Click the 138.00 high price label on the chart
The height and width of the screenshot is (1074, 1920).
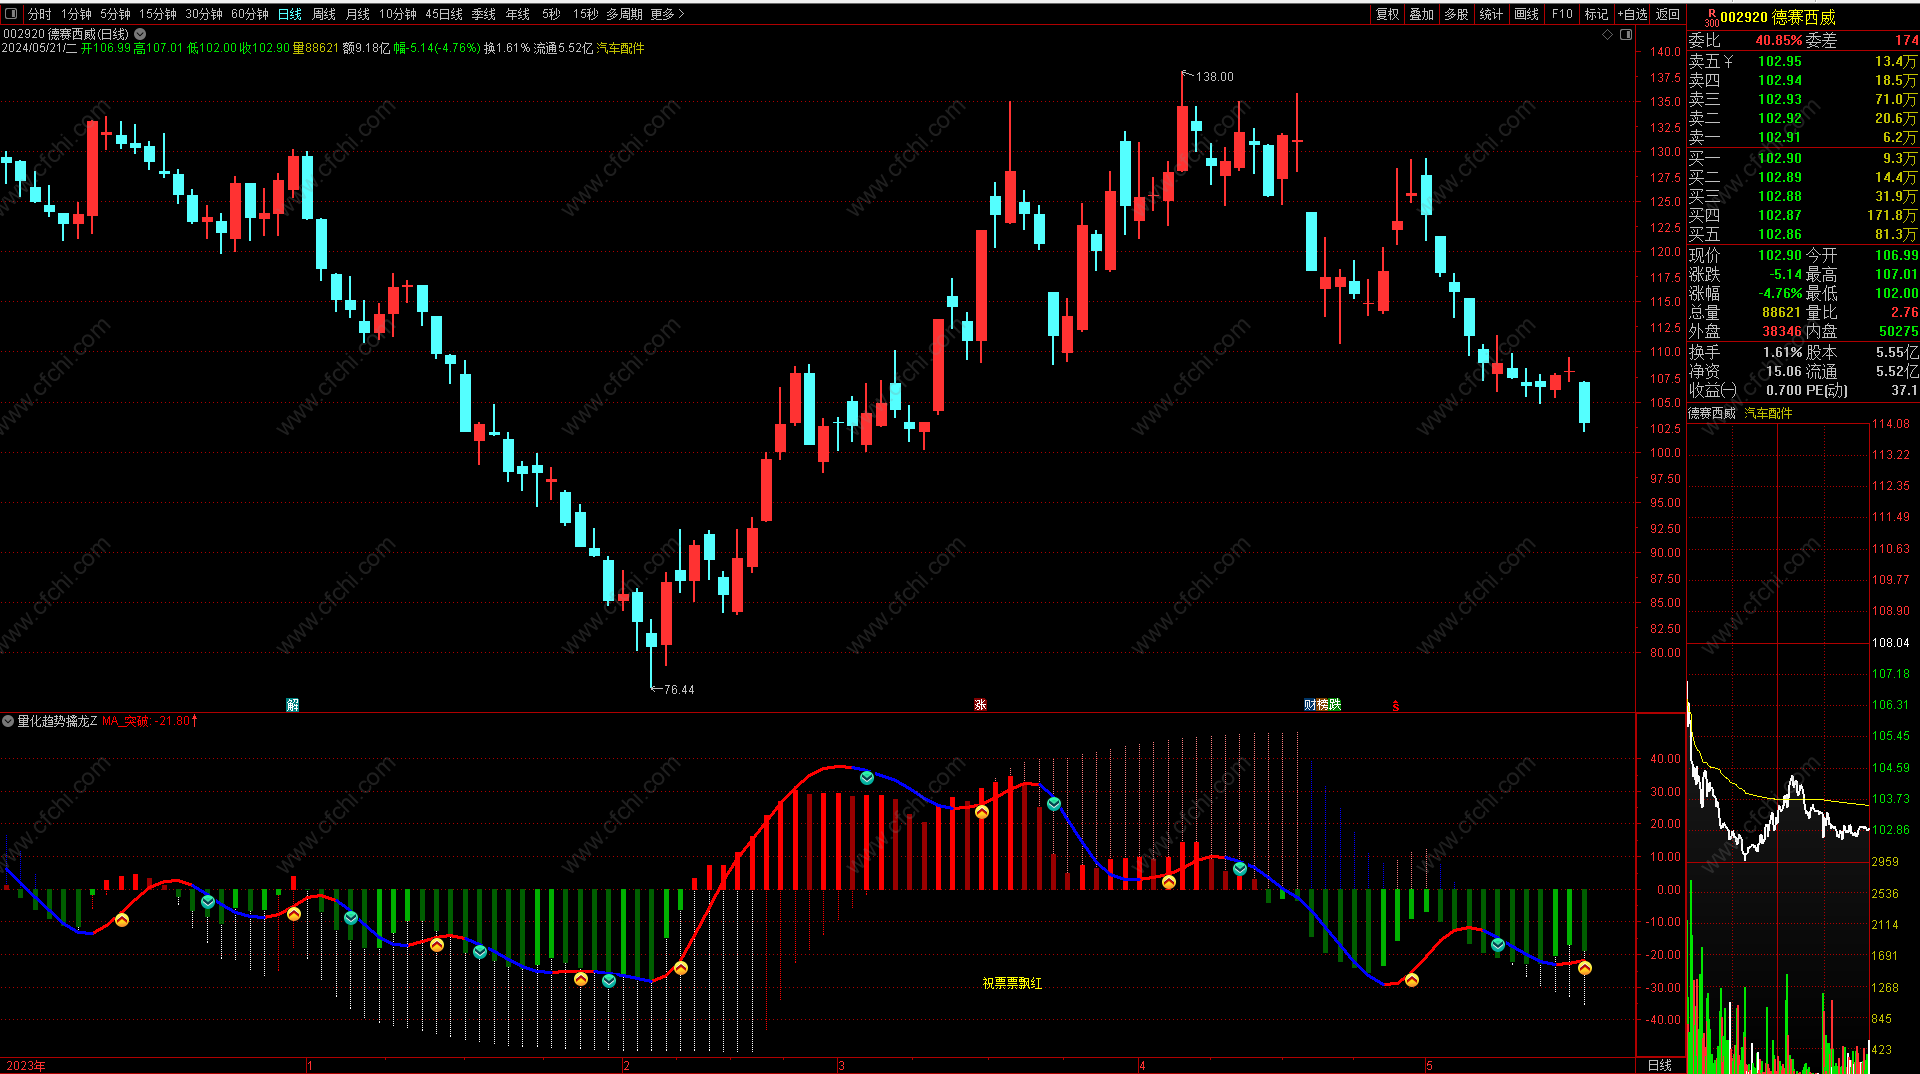pyautogui.click(x=1215, y=77)
